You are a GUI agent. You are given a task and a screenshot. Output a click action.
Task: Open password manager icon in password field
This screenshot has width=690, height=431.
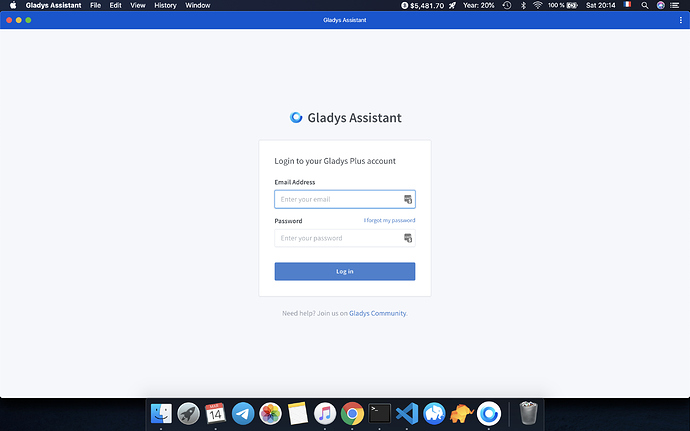[x=408, y=238]
